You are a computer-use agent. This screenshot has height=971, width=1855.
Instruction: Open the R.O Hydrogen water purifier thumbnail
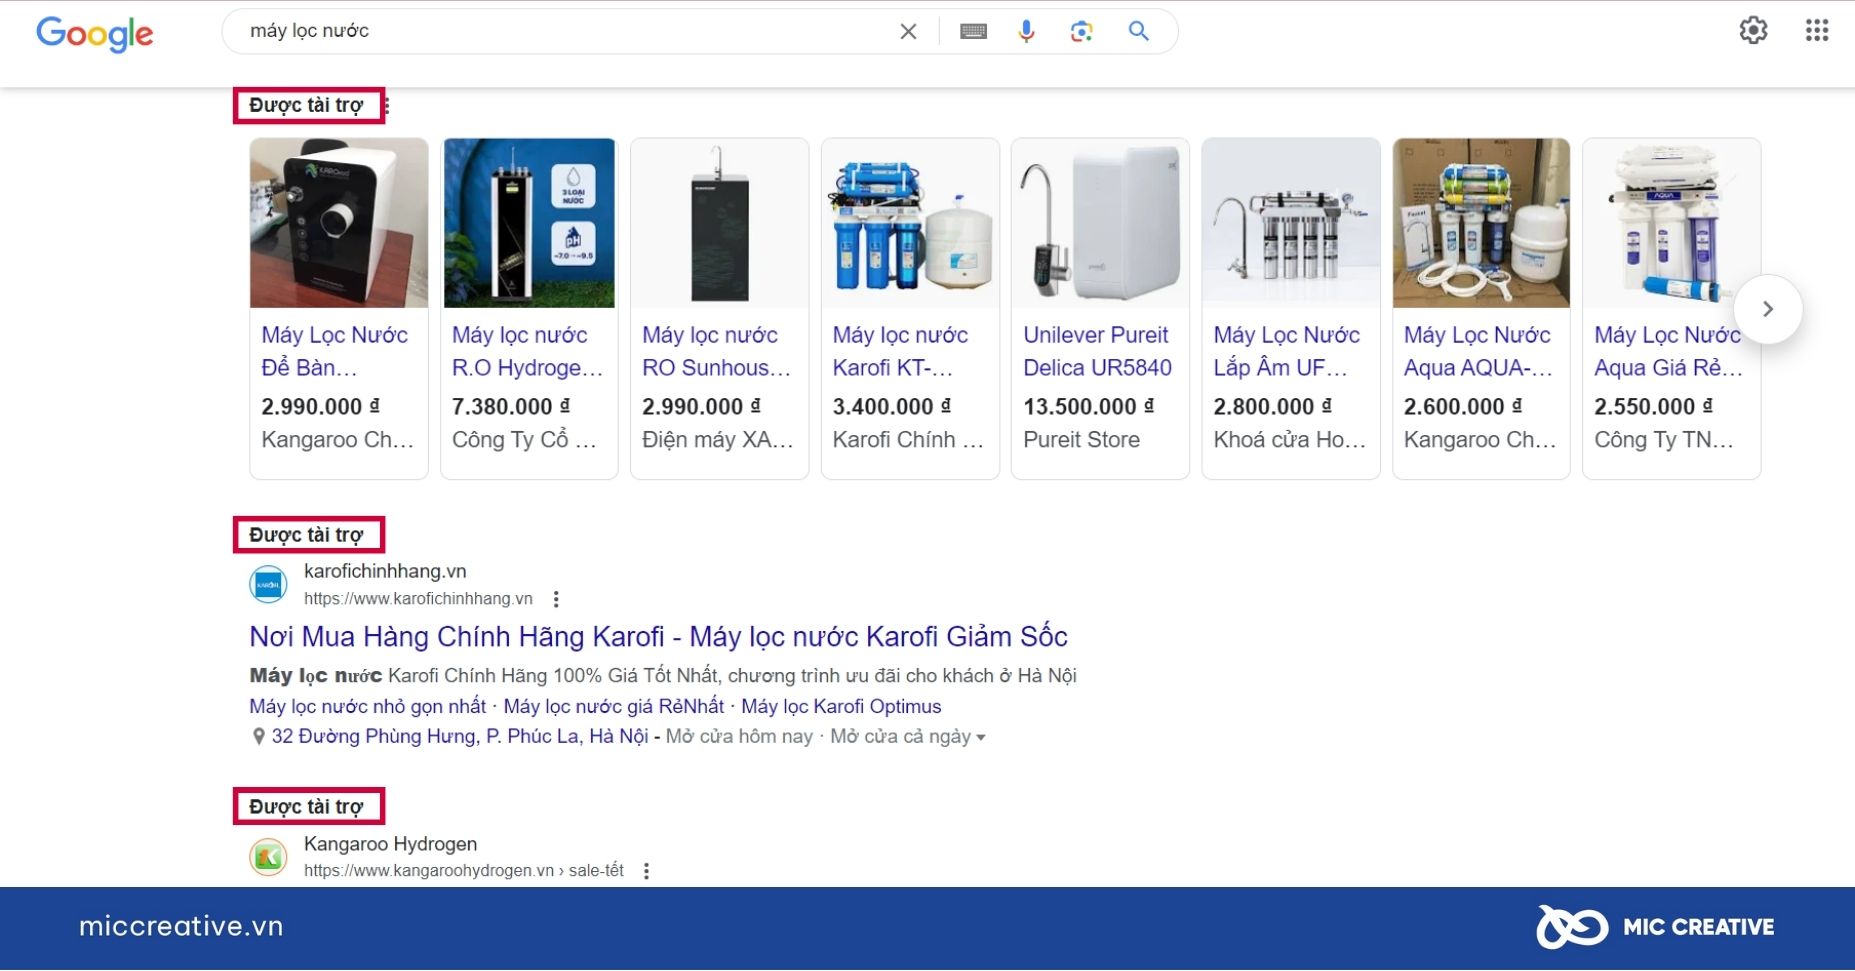coord(529,223)
